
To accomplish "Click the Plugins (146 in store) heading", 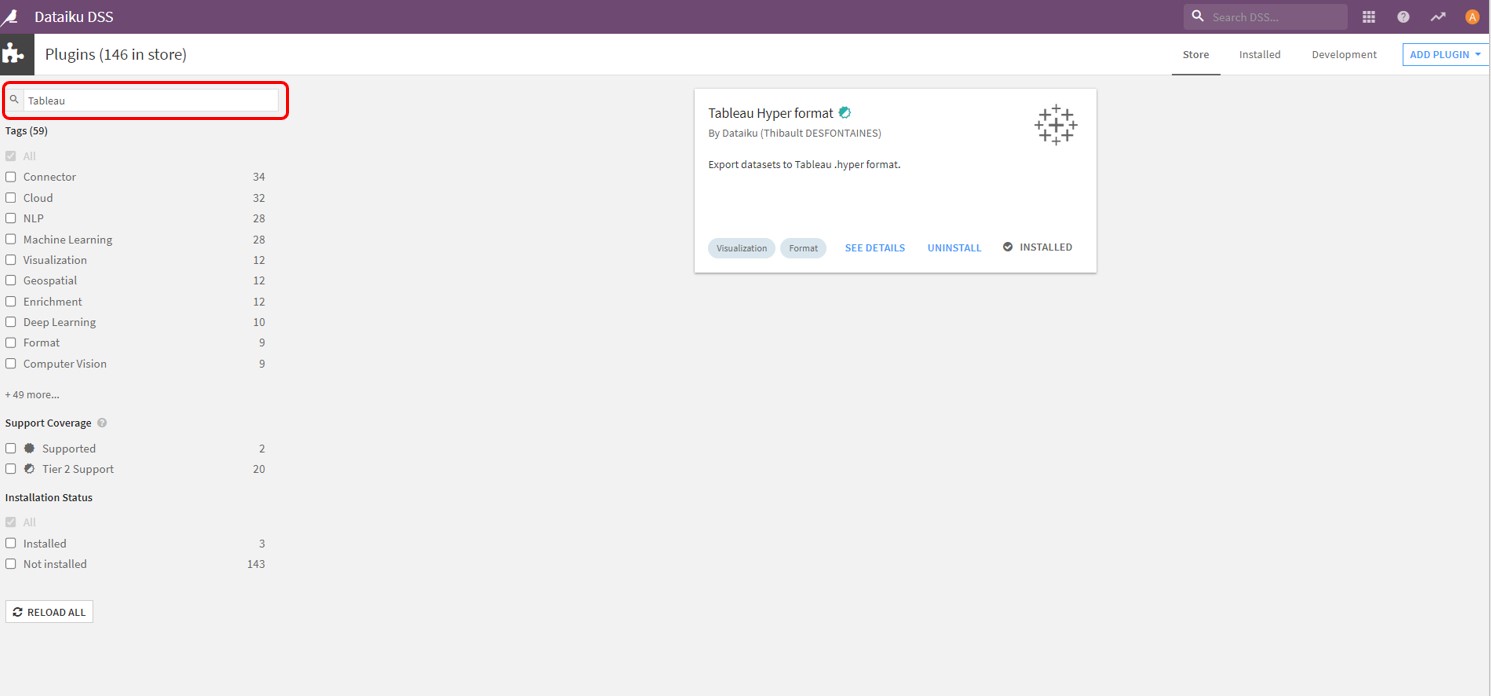I will tap(116, 54).
